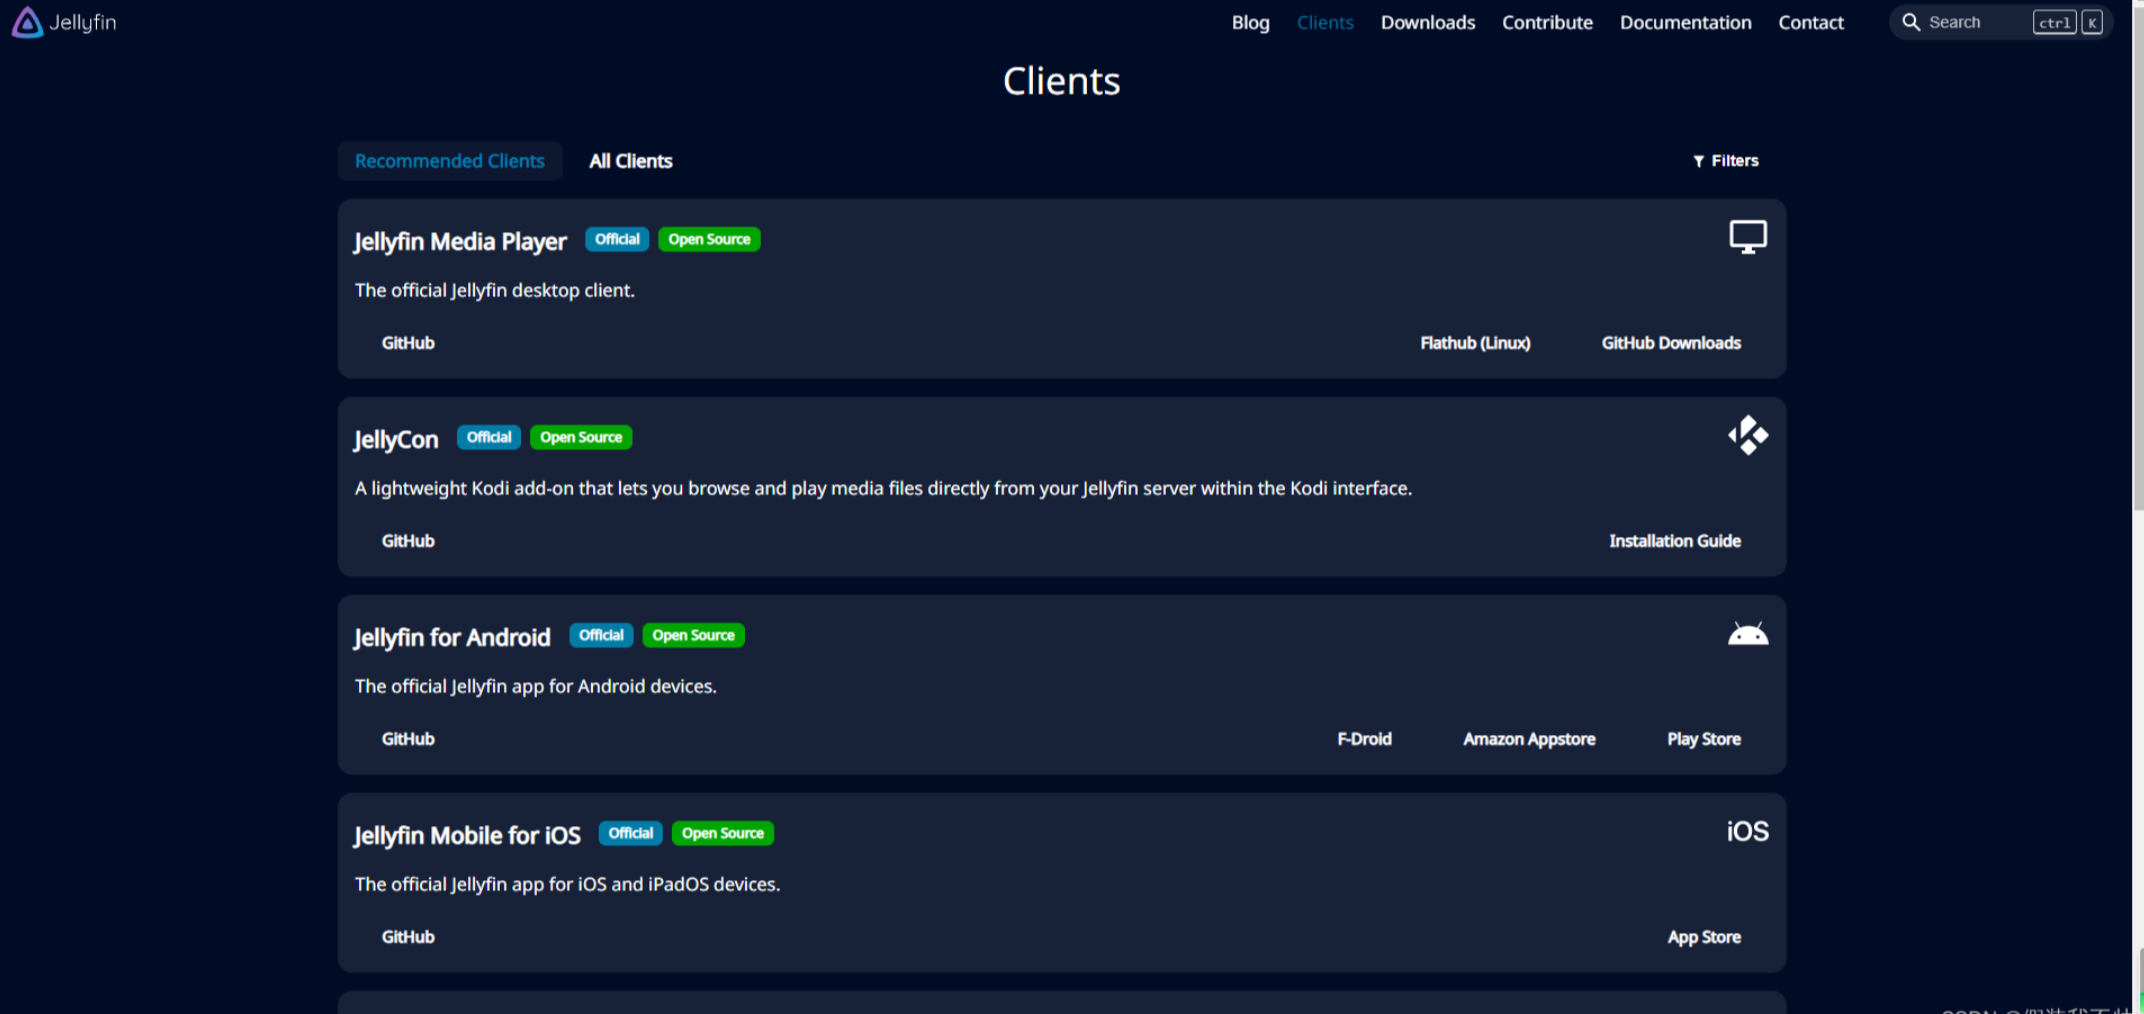Click Open Source badge on Jellyfin Media Player
Image resolution: width=2144 pixels, height=1014 pixels.
point(709,239)
